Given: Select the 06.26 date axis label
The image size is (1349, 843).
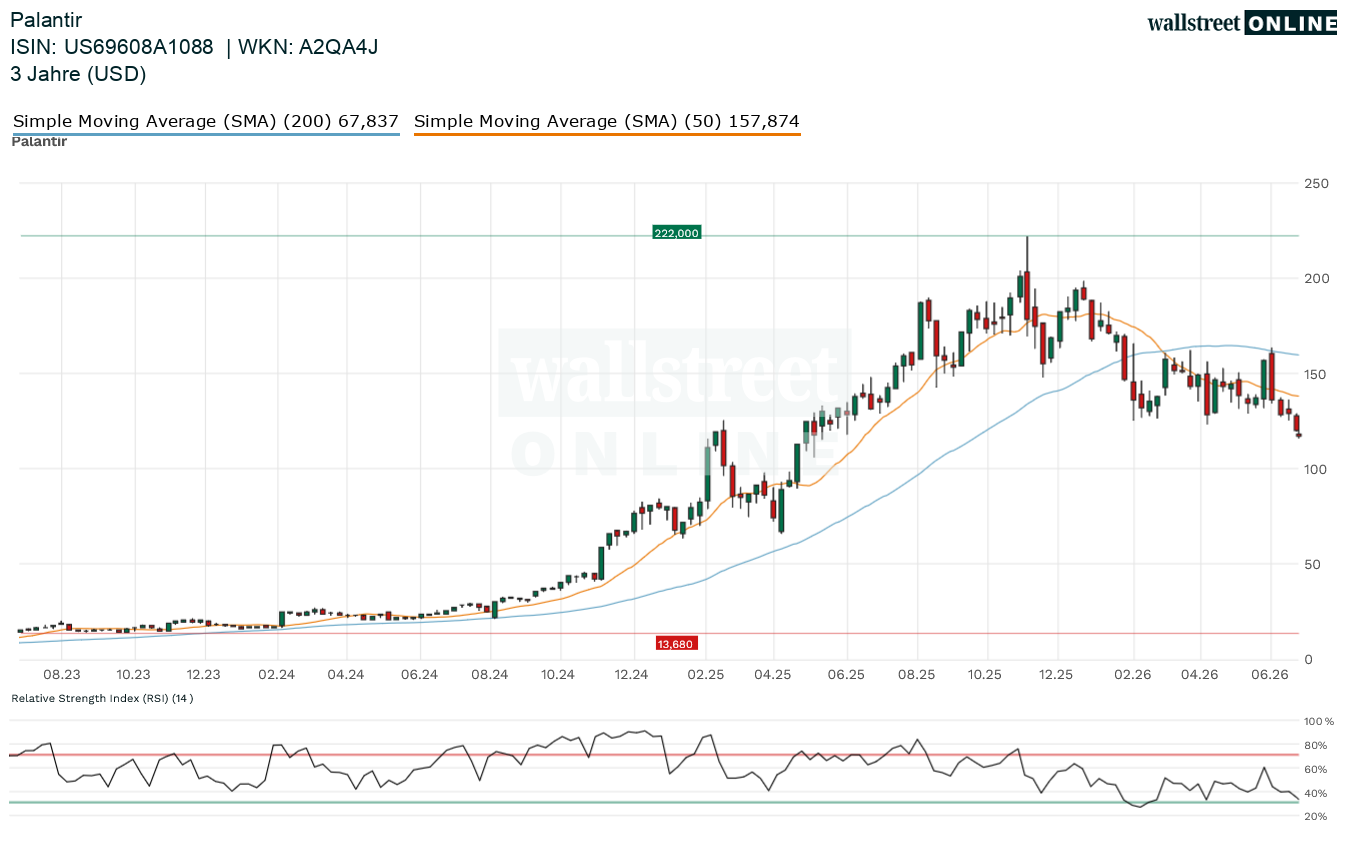Looking at the screenshot, I should point(1271,675).
